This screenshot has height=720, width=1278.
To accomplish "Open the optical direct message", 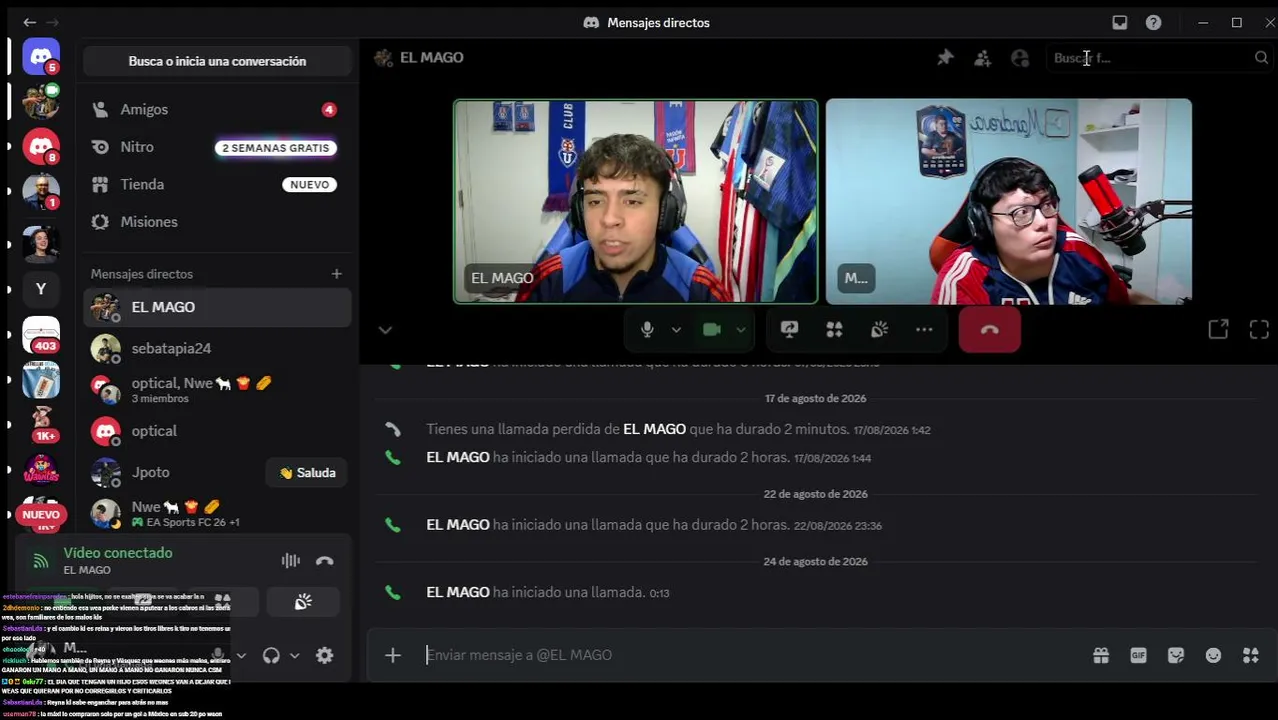I will coord(217,431).
